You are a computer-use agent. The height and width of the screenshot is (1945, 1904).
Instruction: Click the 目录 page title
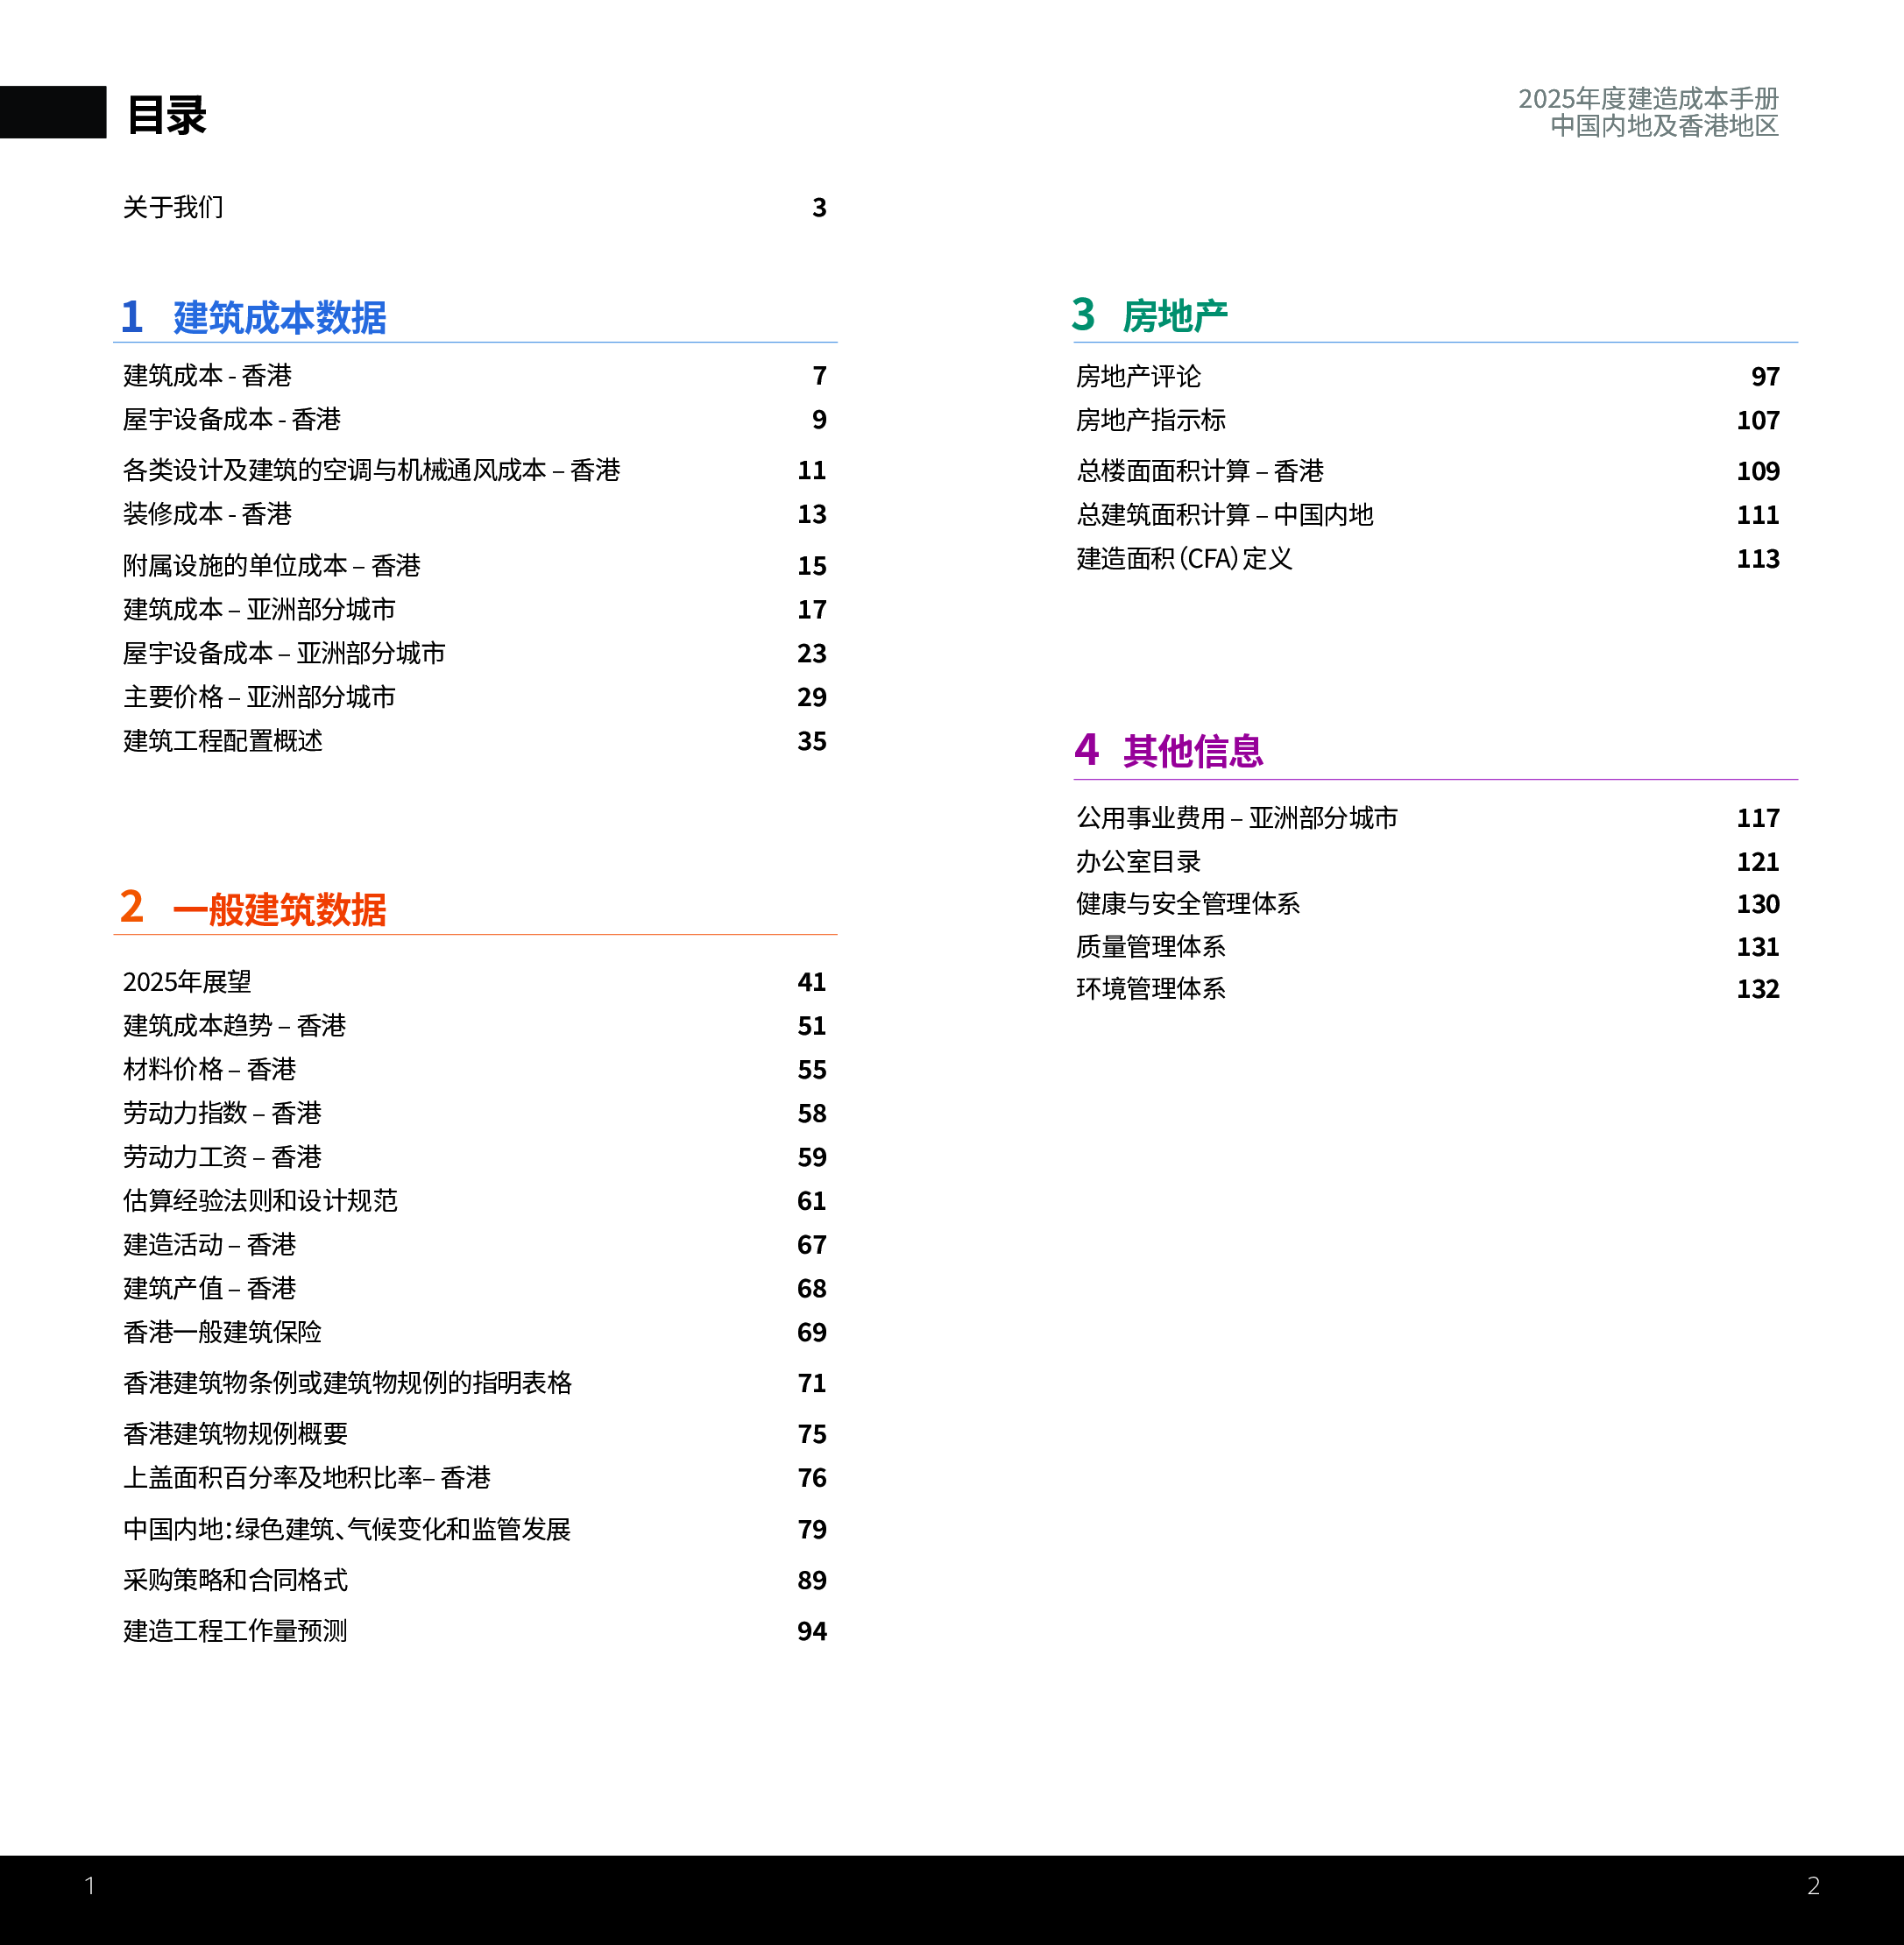tap(167, 115)
